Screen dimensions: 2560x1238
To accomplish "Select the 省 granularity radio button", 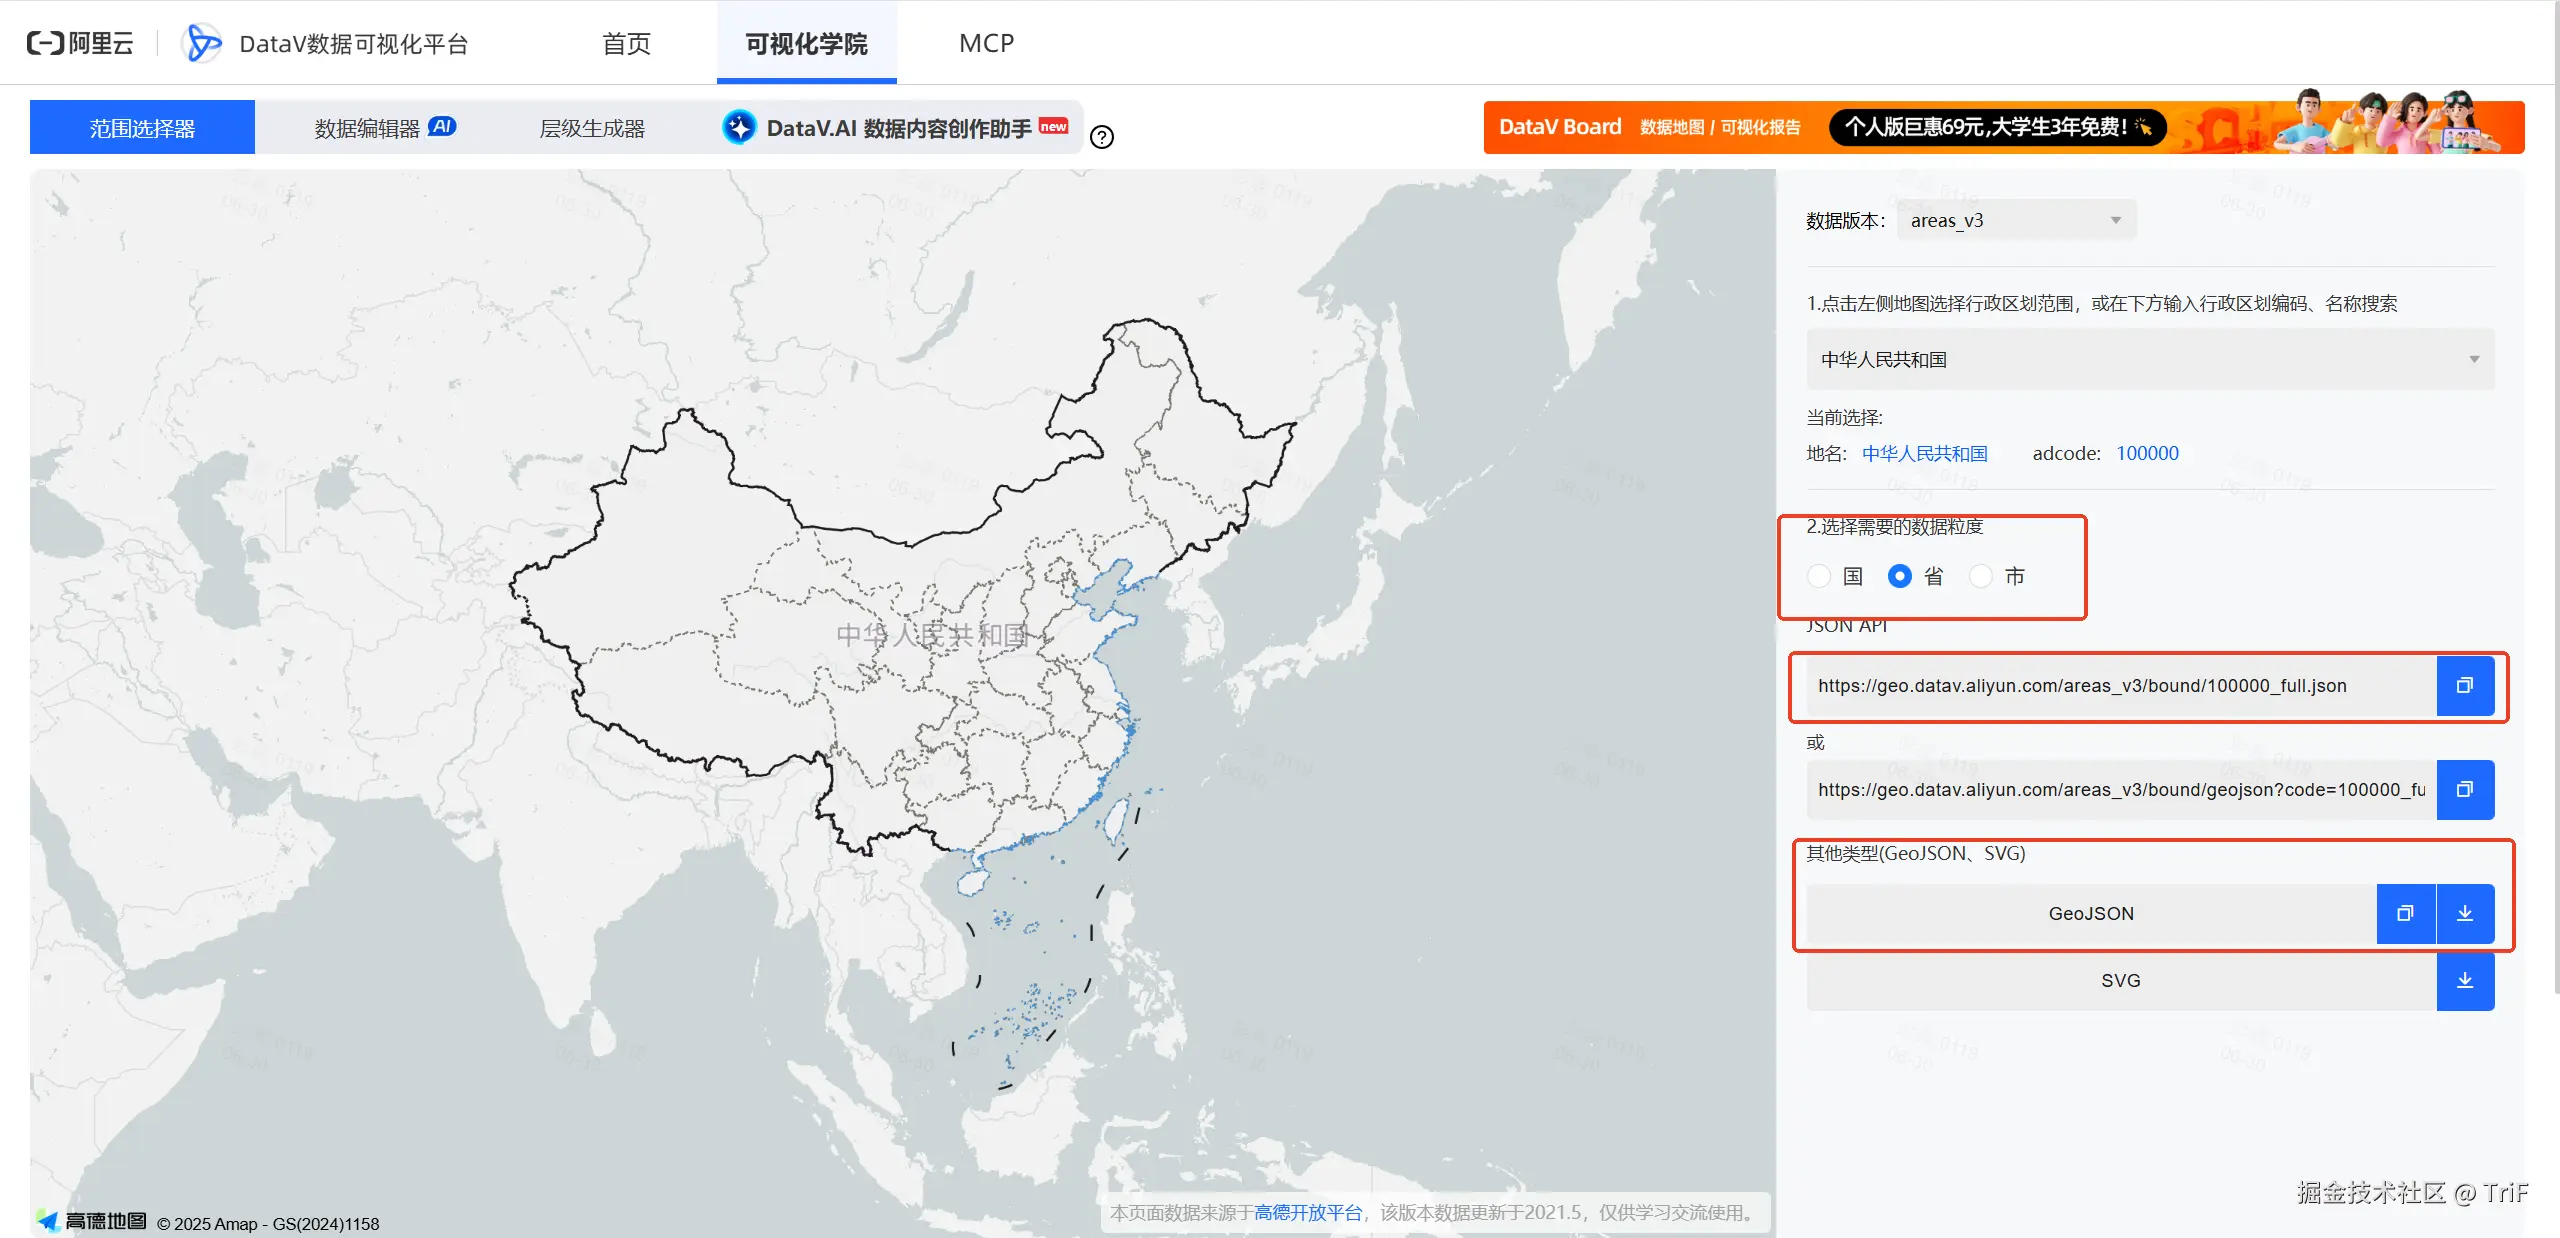I will [x=1899, y=577].
